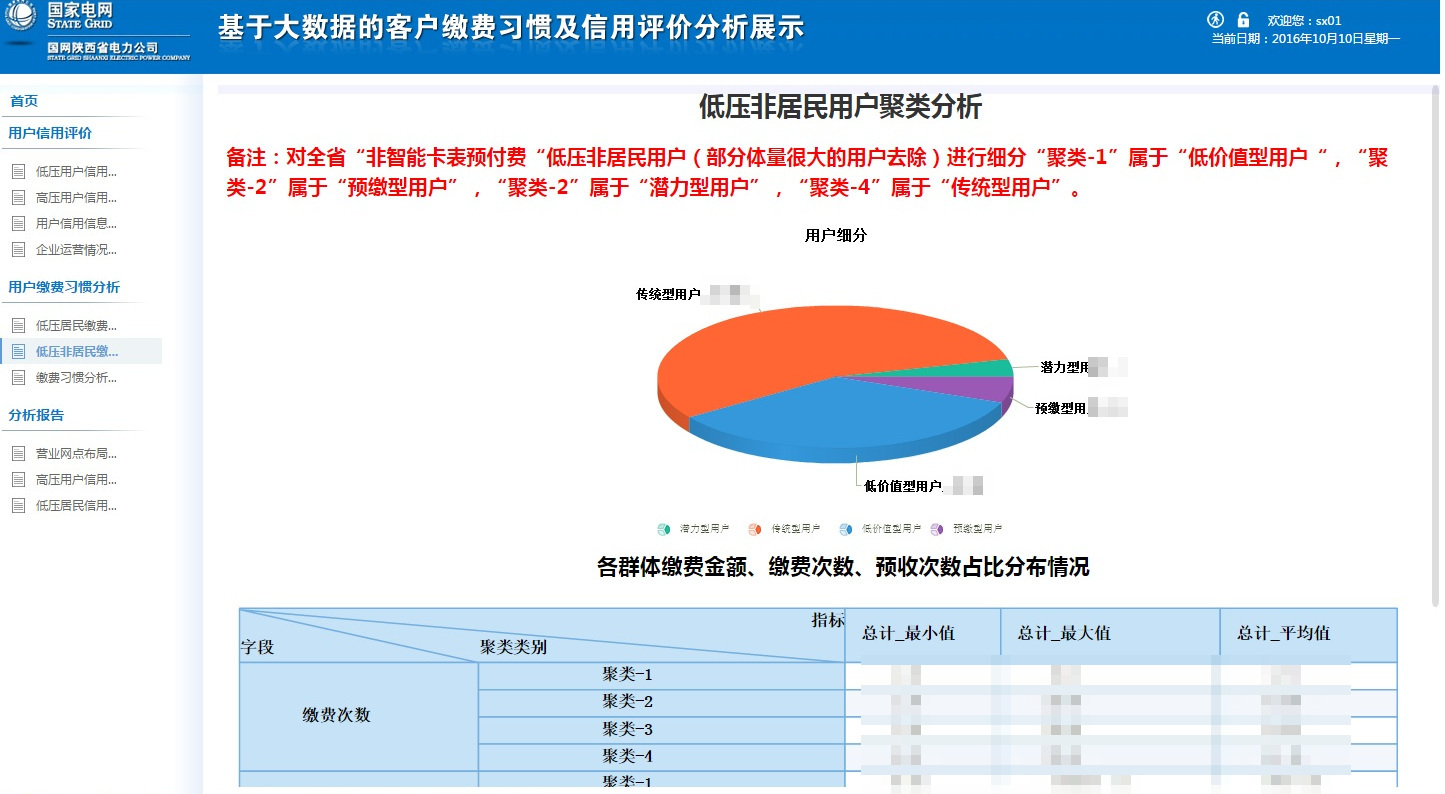Screen dimensions: 1445x794
Task: Open 低压用户信用... menu item
Action: [76, 171]
